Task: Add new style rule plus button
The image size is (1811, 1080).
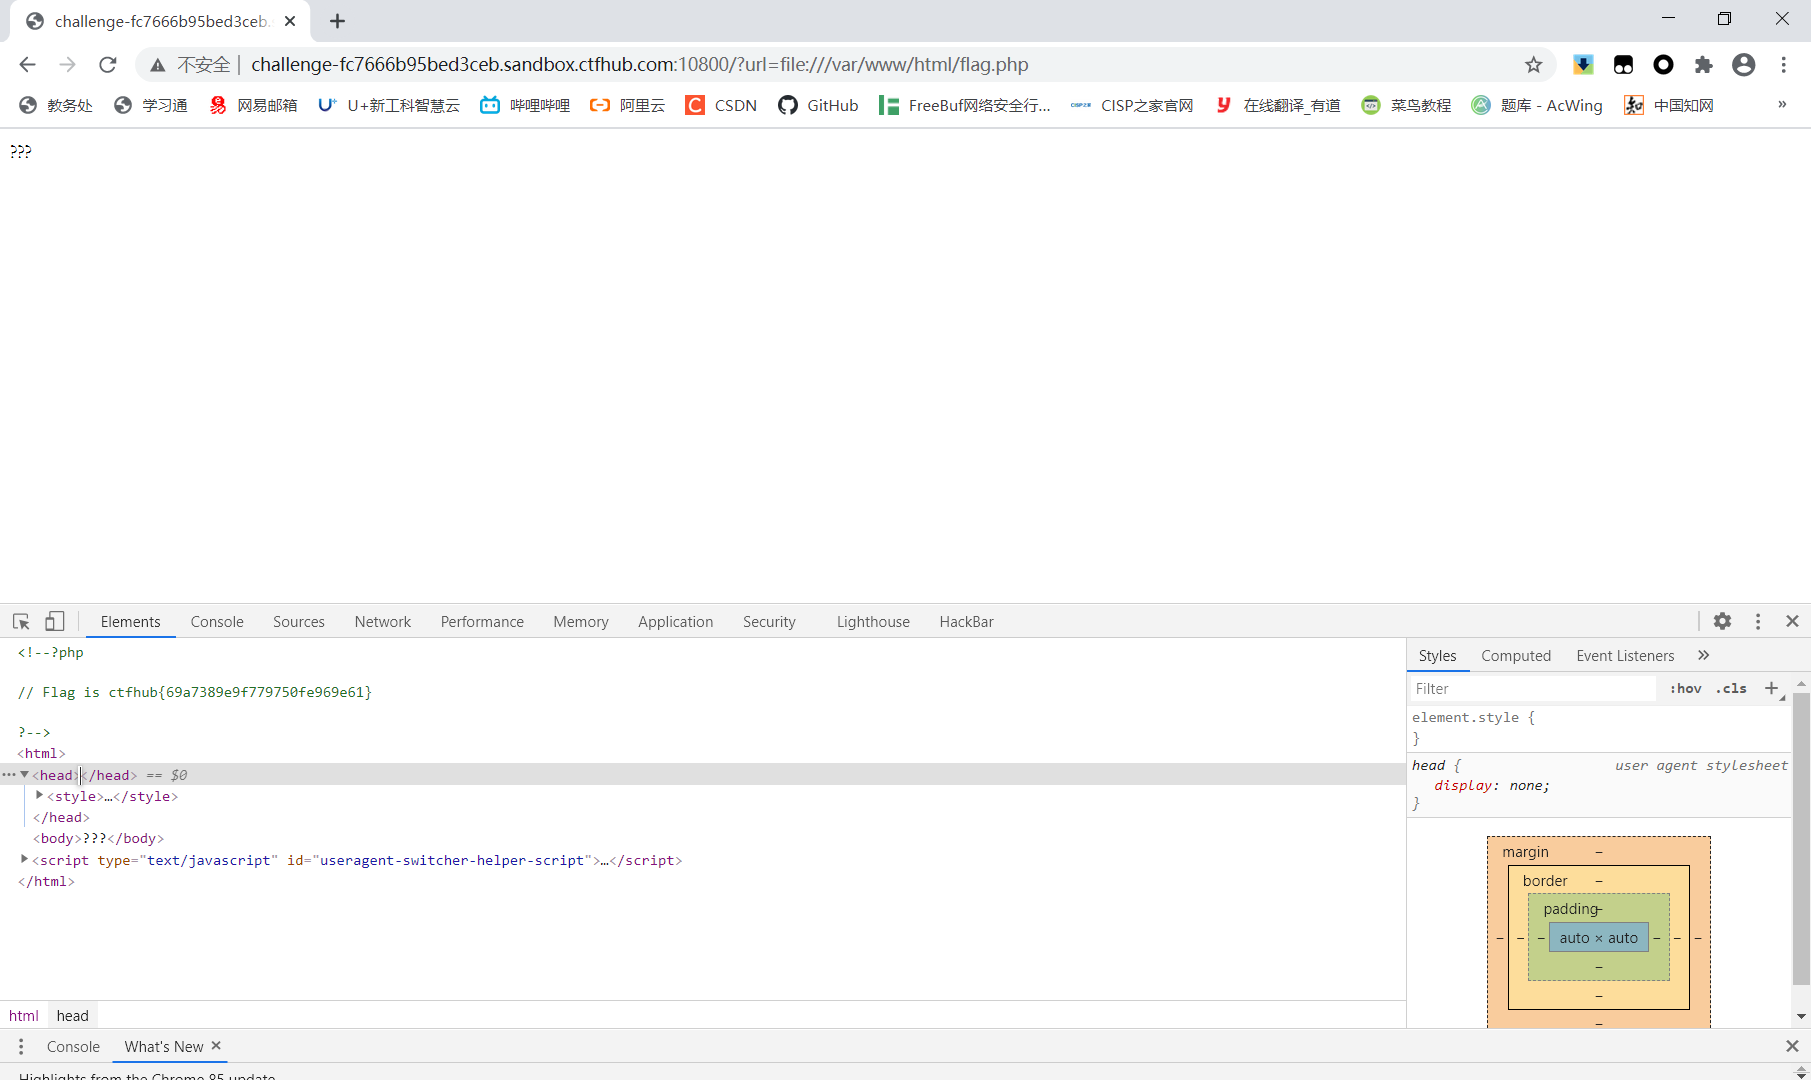Action: click(x=1772, y=688)
